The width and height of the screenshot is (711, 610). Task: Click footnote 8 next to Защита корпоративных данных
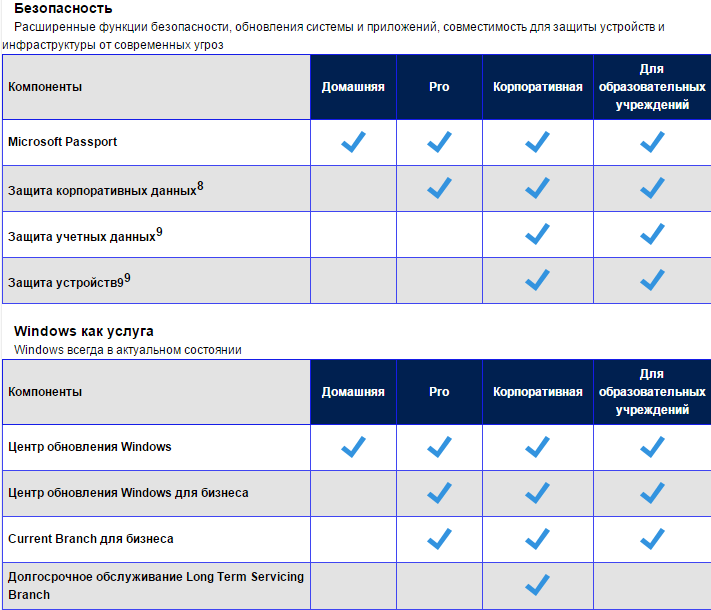pos(200,185)
